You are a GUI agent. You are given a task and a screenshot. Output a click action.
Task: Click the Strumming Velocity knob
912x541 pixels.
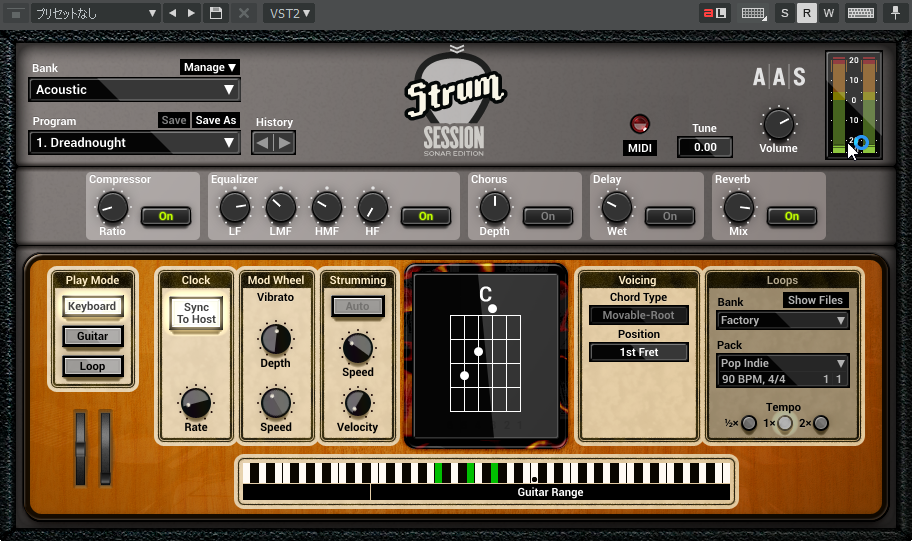click(358, 403)
